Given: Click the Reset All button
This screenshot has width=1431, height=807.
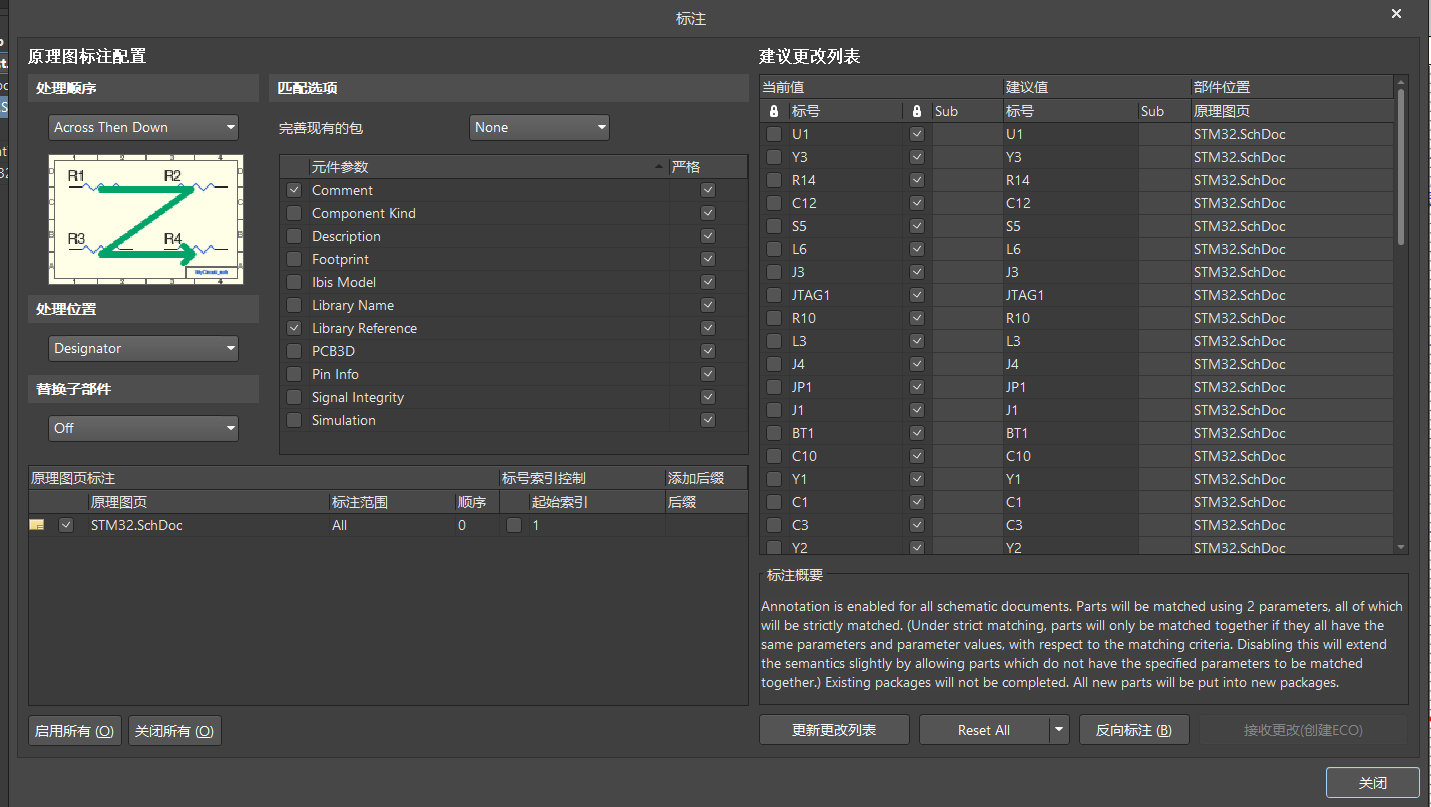Looking at the screenshot, I should pos(984,730).
